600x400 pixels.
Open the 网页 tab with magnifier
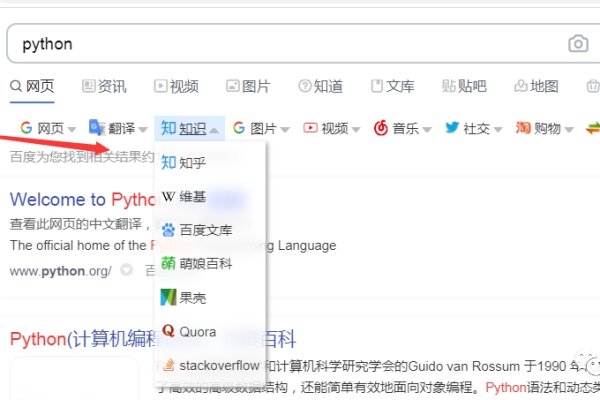pos(32,86)
